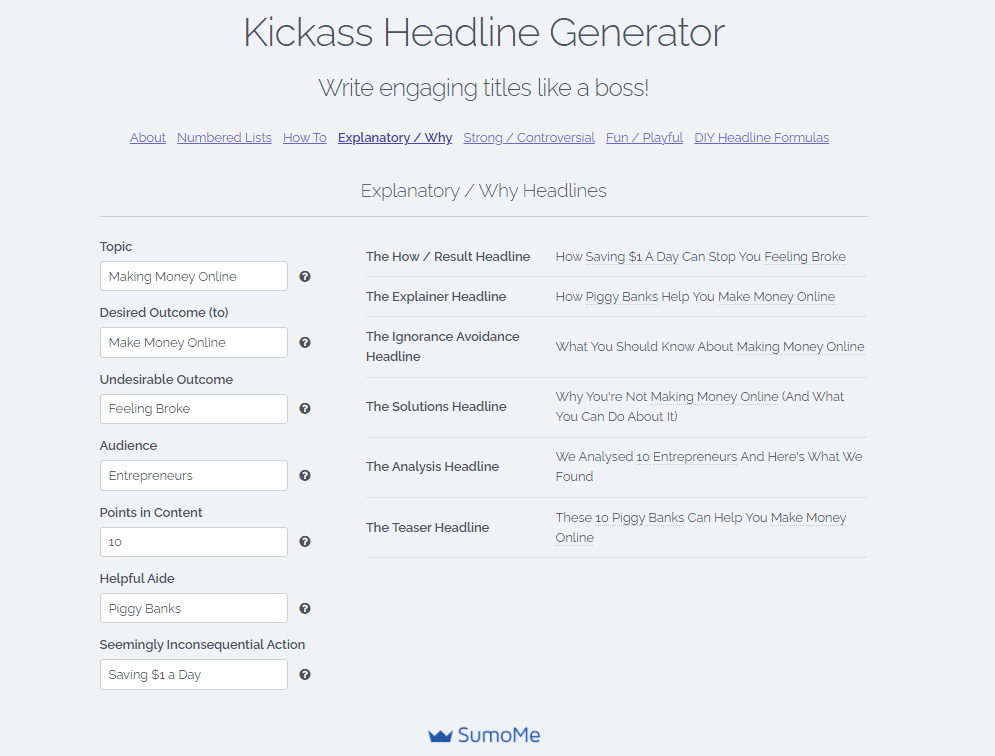Click help icon next to Desired Outcome
This screenshot has width=995, height=756.
click(x=305, y=342)
